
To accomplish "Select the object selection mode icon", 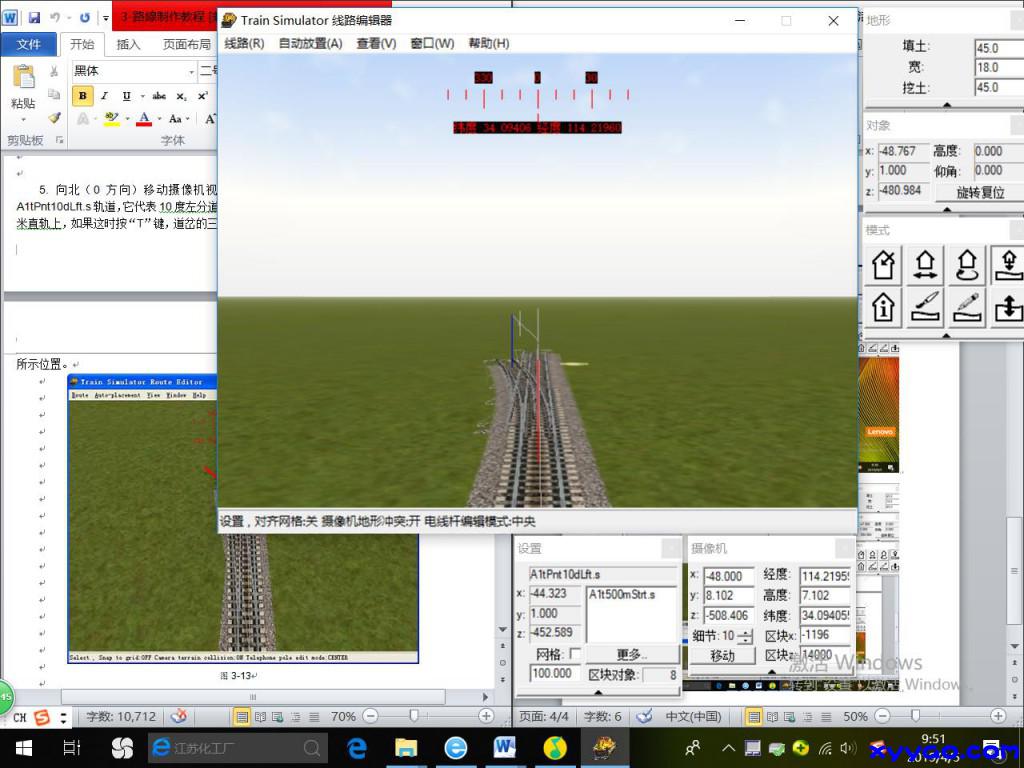I will [x=883, y=265].
